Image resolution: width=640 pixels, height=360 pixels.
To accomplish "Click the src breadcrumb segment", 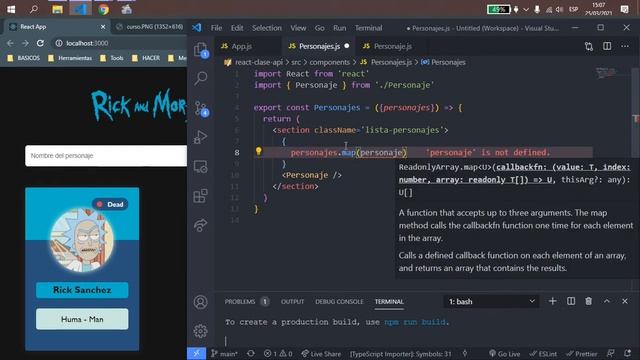I will [296, 62].
